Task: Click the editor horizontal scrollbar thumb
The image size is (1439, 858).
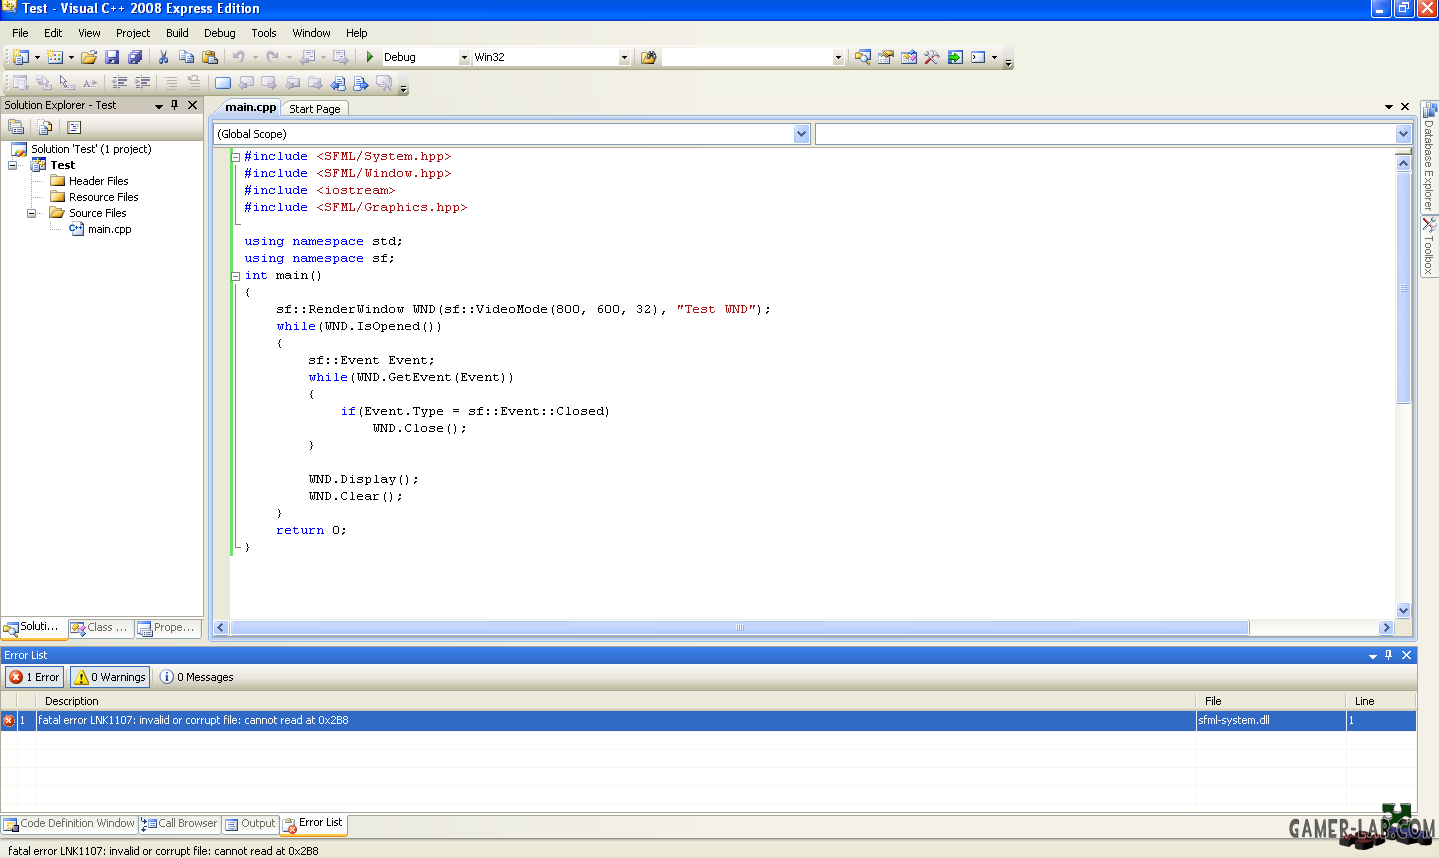Action: click(740, 628)
